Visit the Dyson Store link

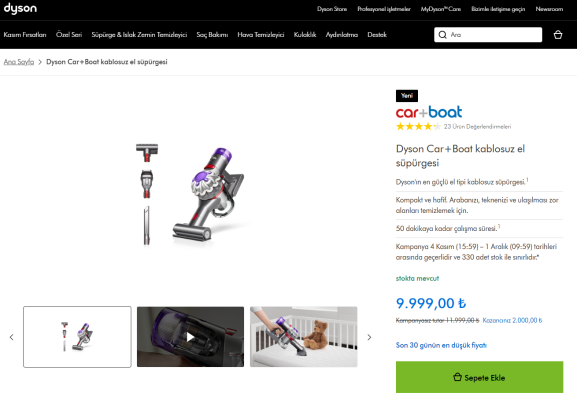[x=332, y=9]
